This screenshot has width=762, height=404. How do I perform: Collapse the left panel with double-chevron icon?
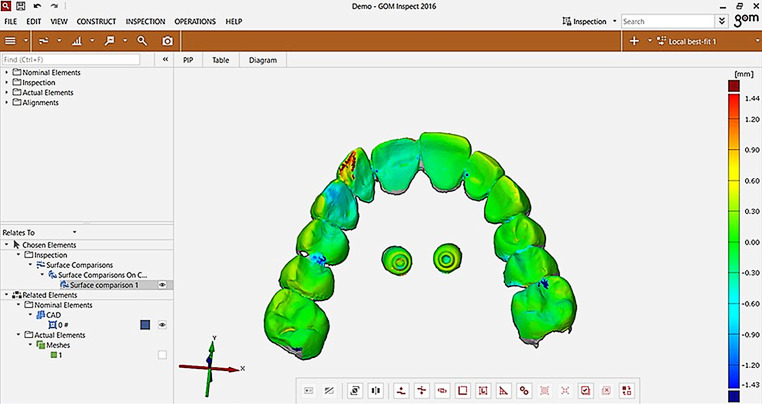[165, 60]
